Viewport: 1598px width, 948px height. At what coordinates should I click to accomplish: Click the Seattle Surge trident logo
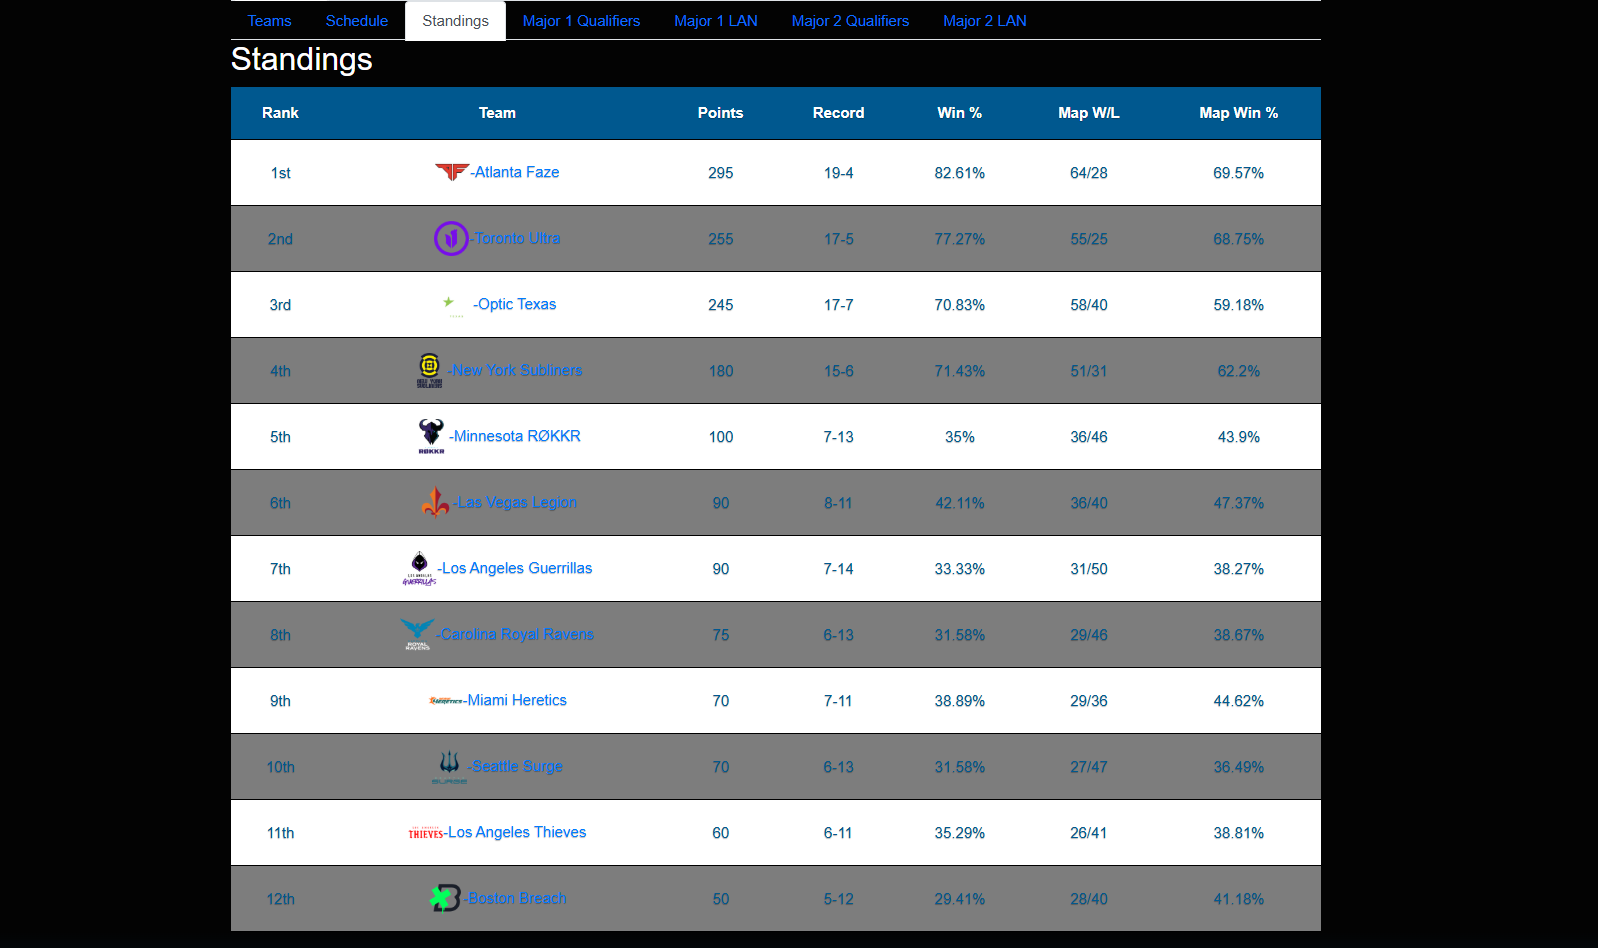coord(449,767)
